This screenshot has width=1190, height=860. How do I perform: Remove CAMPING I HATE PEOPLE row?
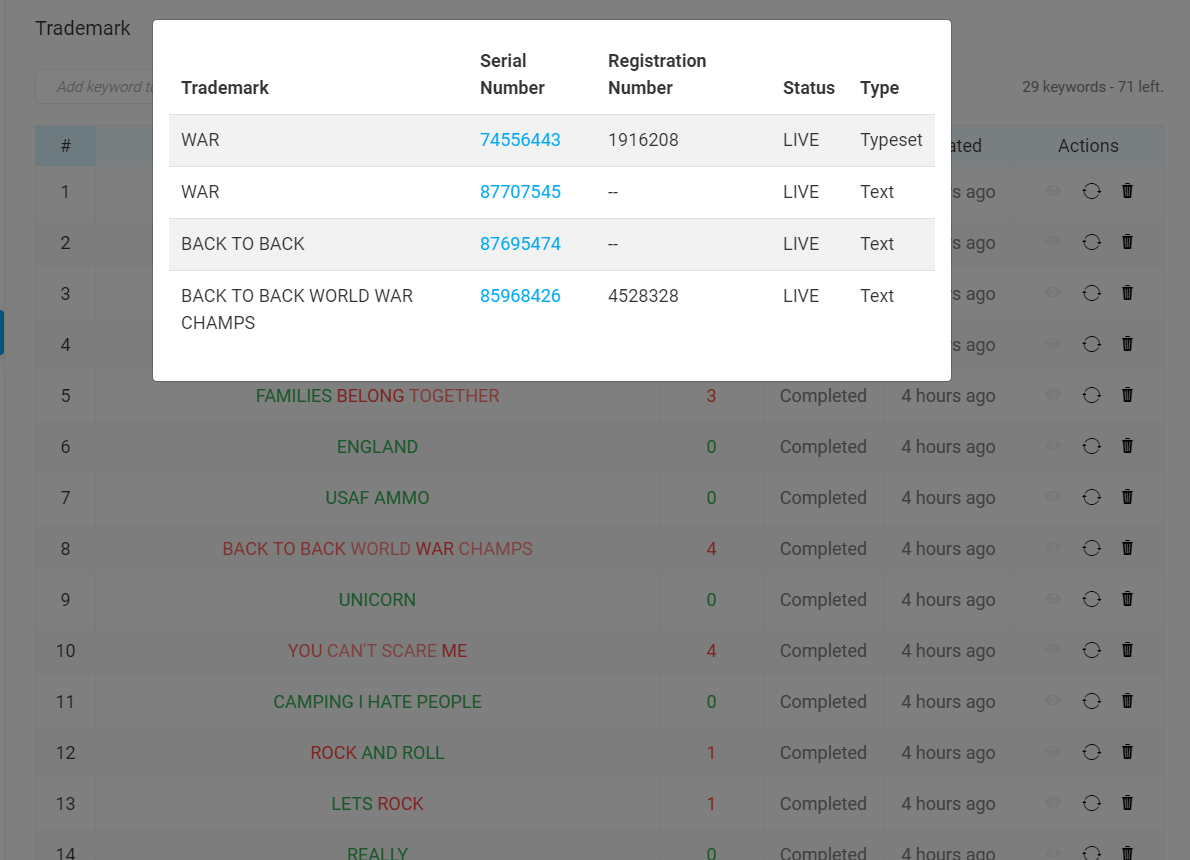pyautogui.click(x=1127, y=701)
